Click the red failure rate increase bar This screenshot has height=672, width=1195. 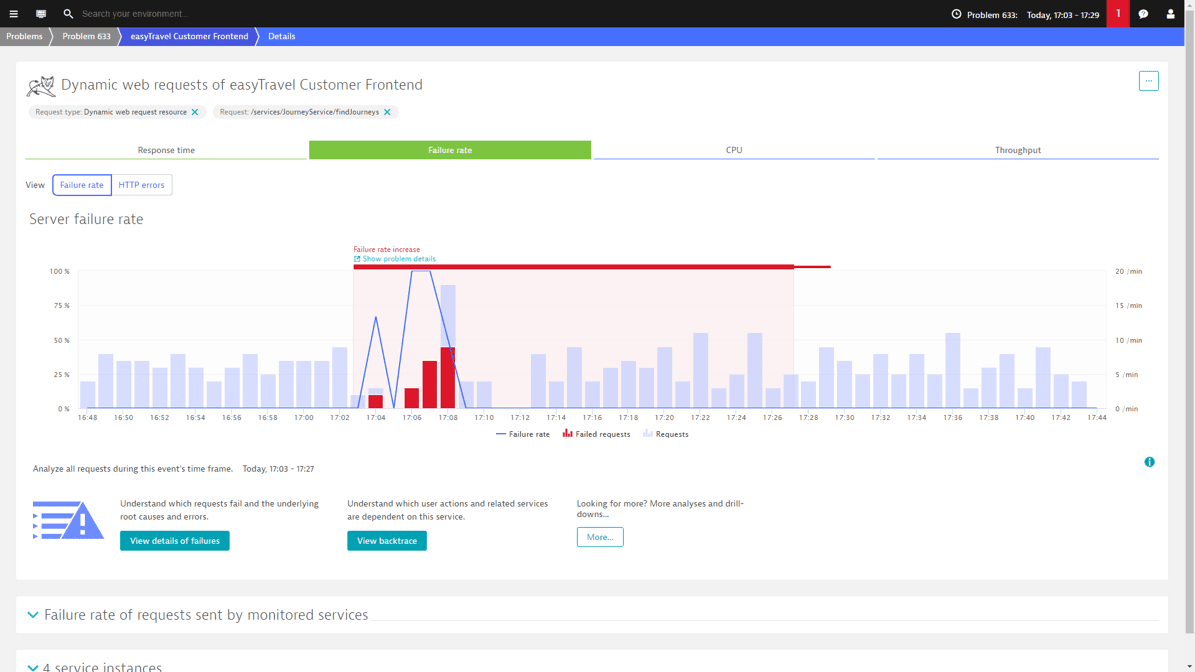pos(573,267)
